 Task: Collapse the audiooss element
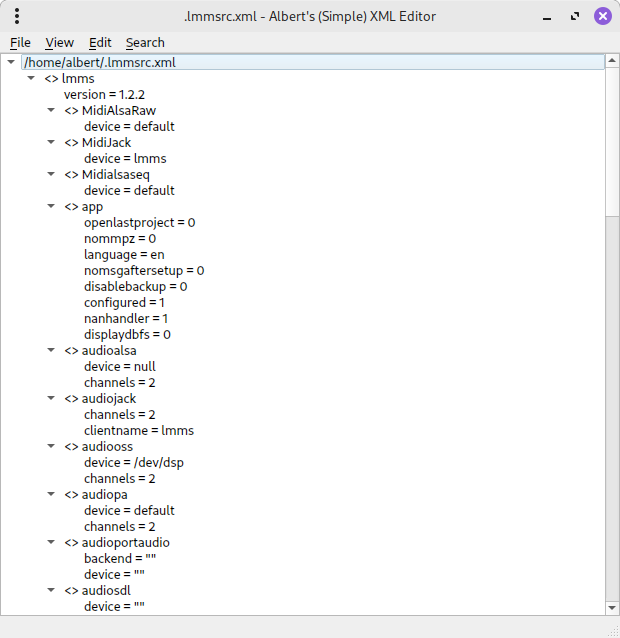click(x=51, y=446)
